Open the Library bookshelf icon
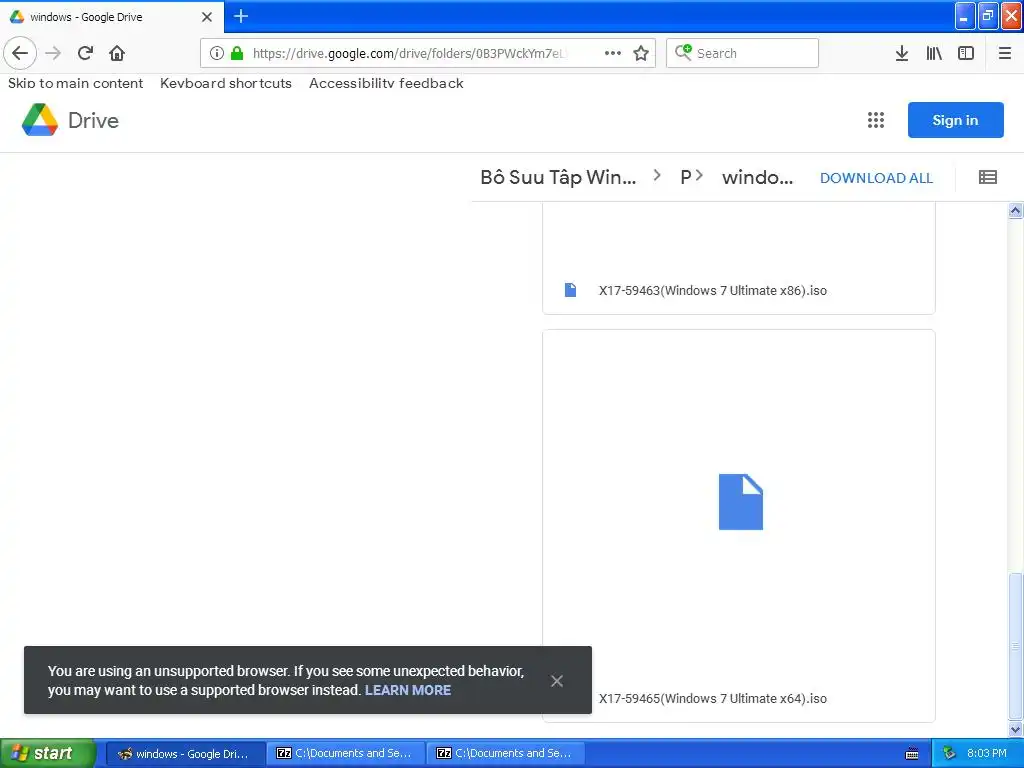The image size is (1024, 768). [934, 53]
